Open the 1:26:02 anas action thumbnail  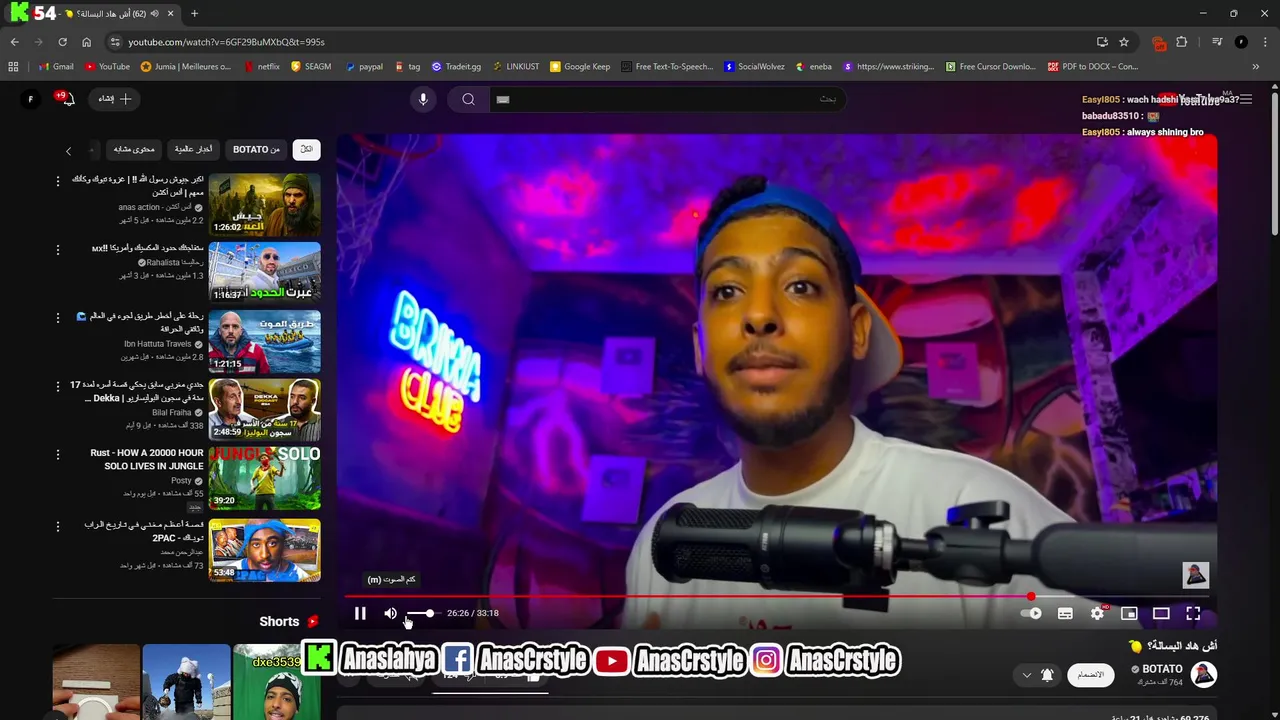(x=264, y=204)
